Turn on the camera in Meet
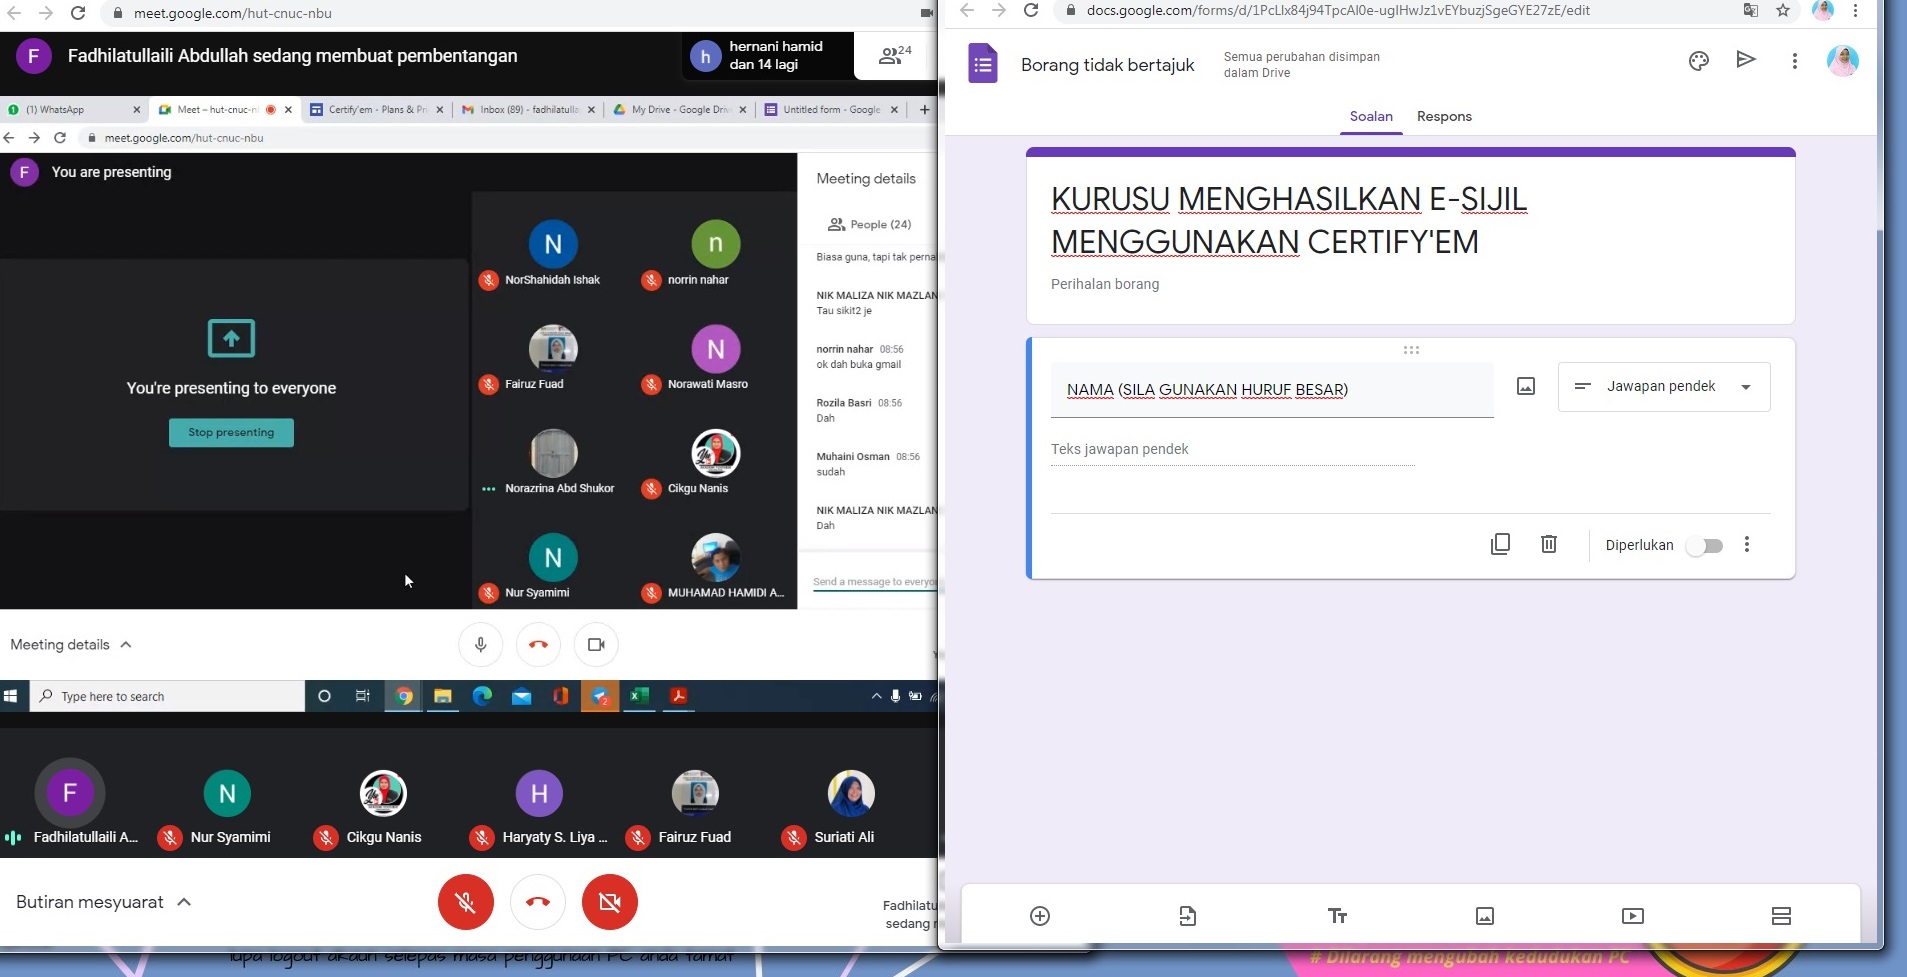Screen dimensions: 1907x977 tap(609, 902)
